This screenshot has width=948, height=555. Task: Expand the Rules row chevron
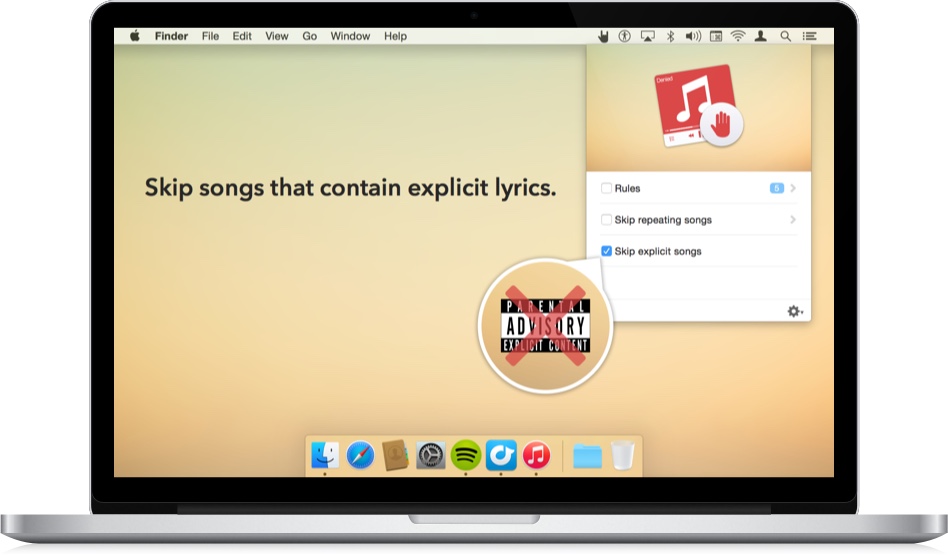[793, 188]
